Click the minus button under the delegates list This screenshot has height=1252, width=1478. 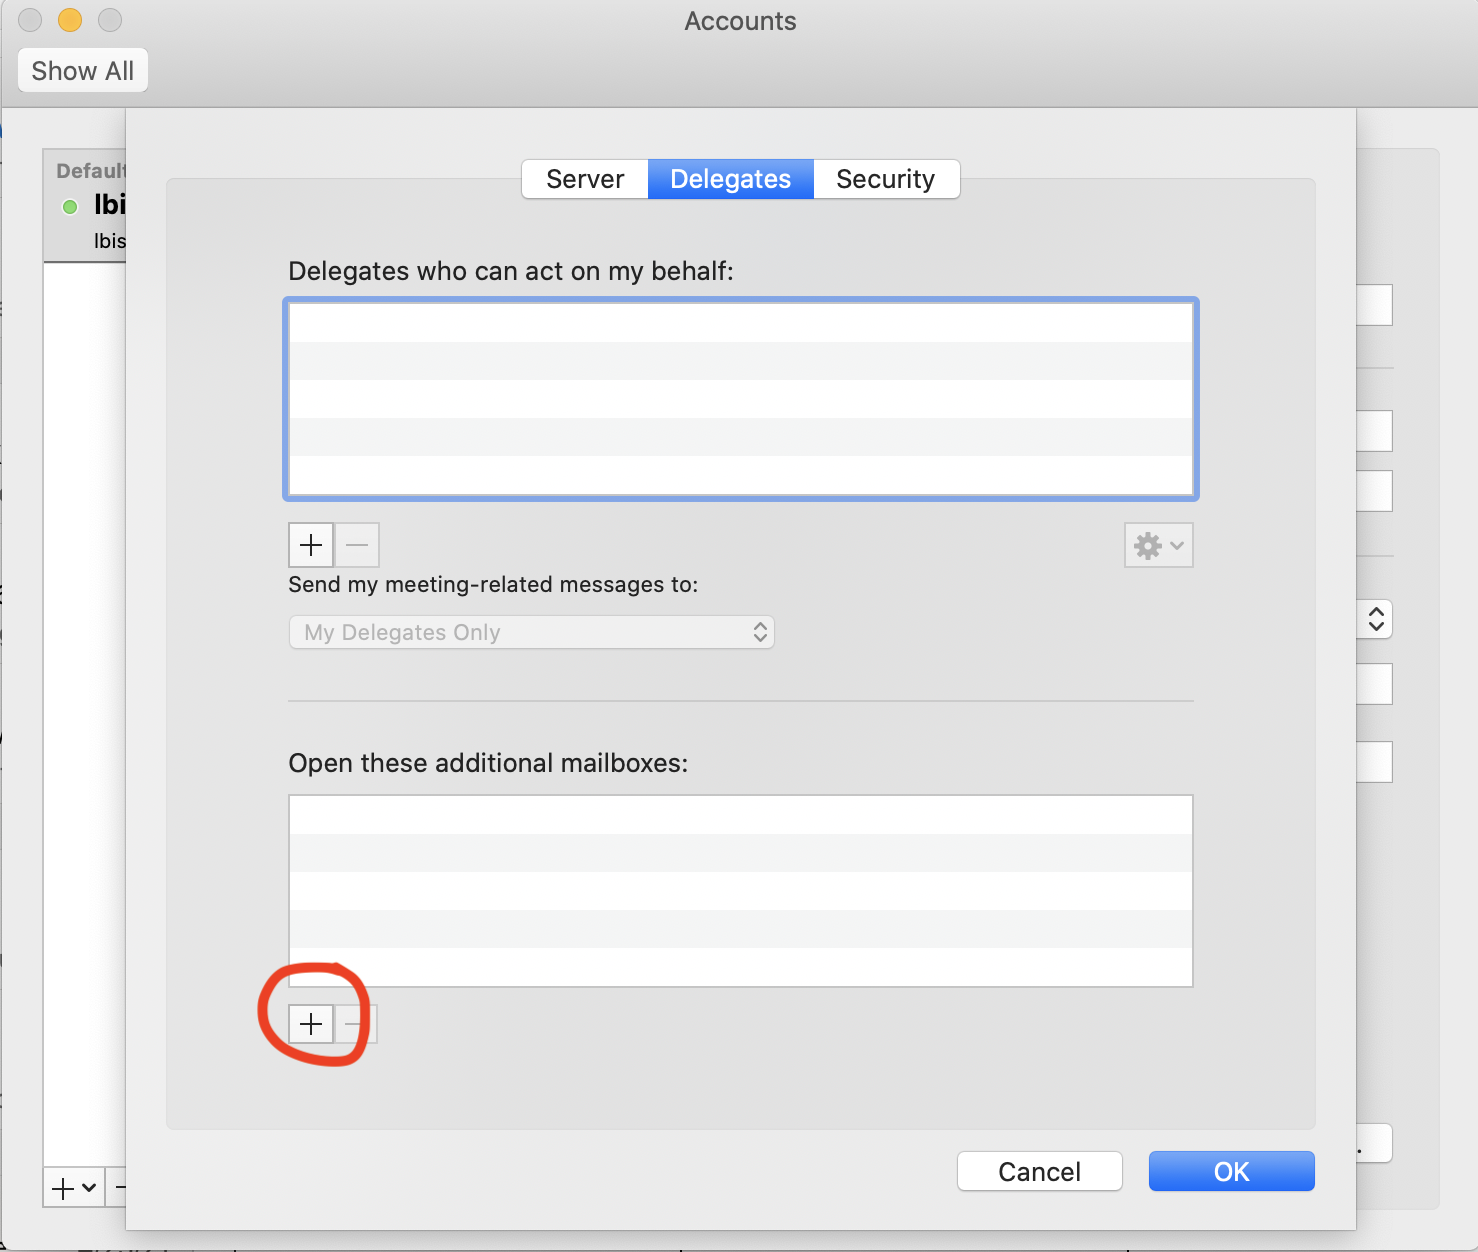pos(357,545)
